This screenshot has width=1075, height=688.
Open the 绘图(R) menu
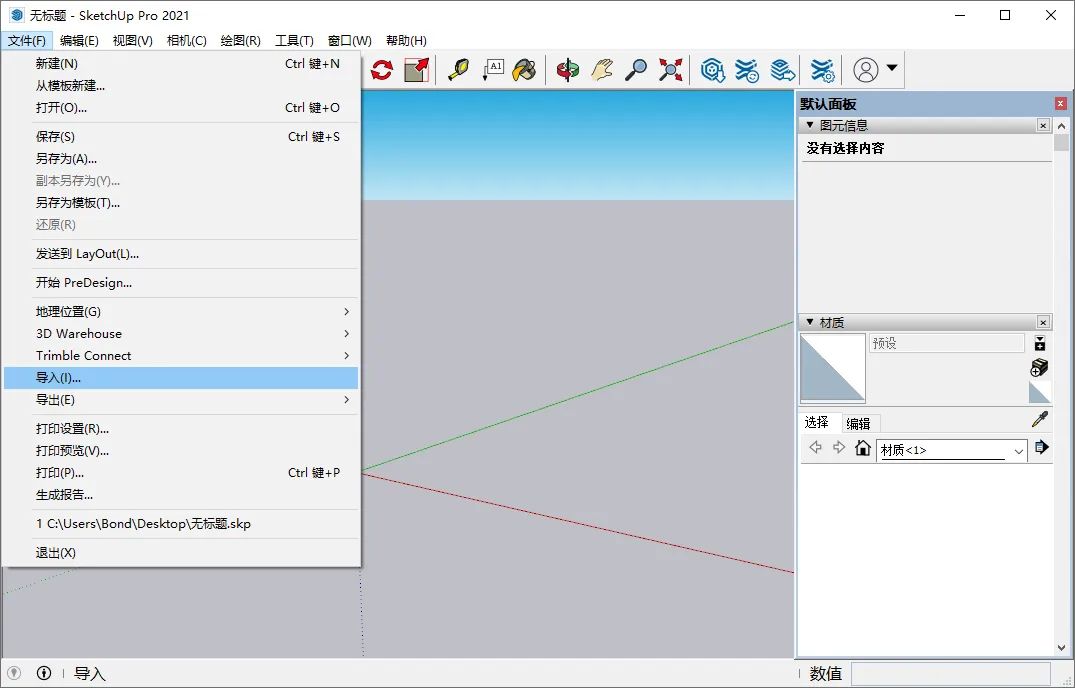coord(241,40)
